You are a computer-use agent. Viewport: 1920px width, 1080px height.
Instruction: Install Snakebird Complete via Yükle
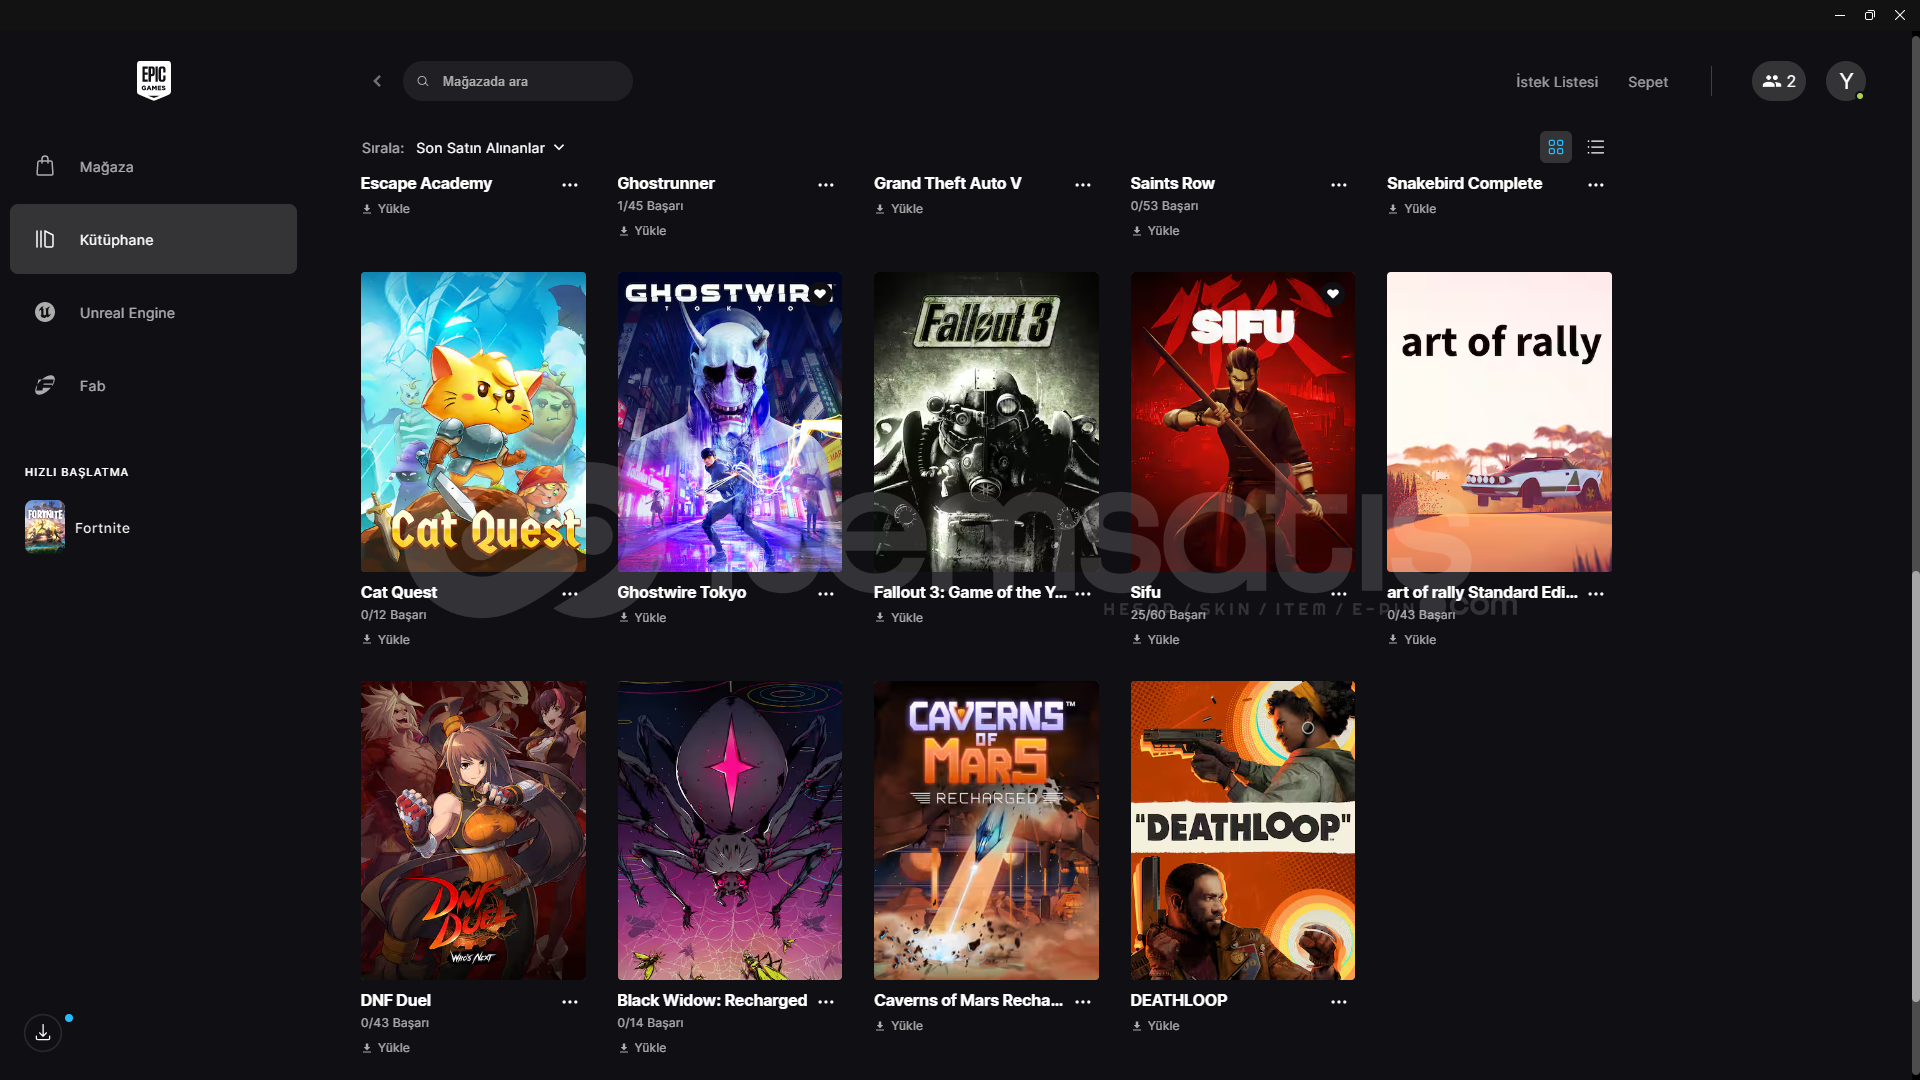click(x=1412, y=209)
